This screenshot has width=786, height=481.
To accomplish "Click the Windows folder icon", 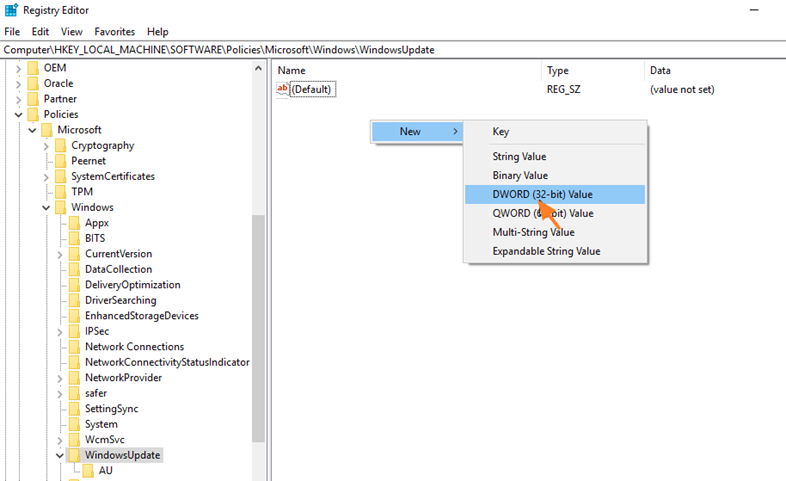I will pos(61,207).
